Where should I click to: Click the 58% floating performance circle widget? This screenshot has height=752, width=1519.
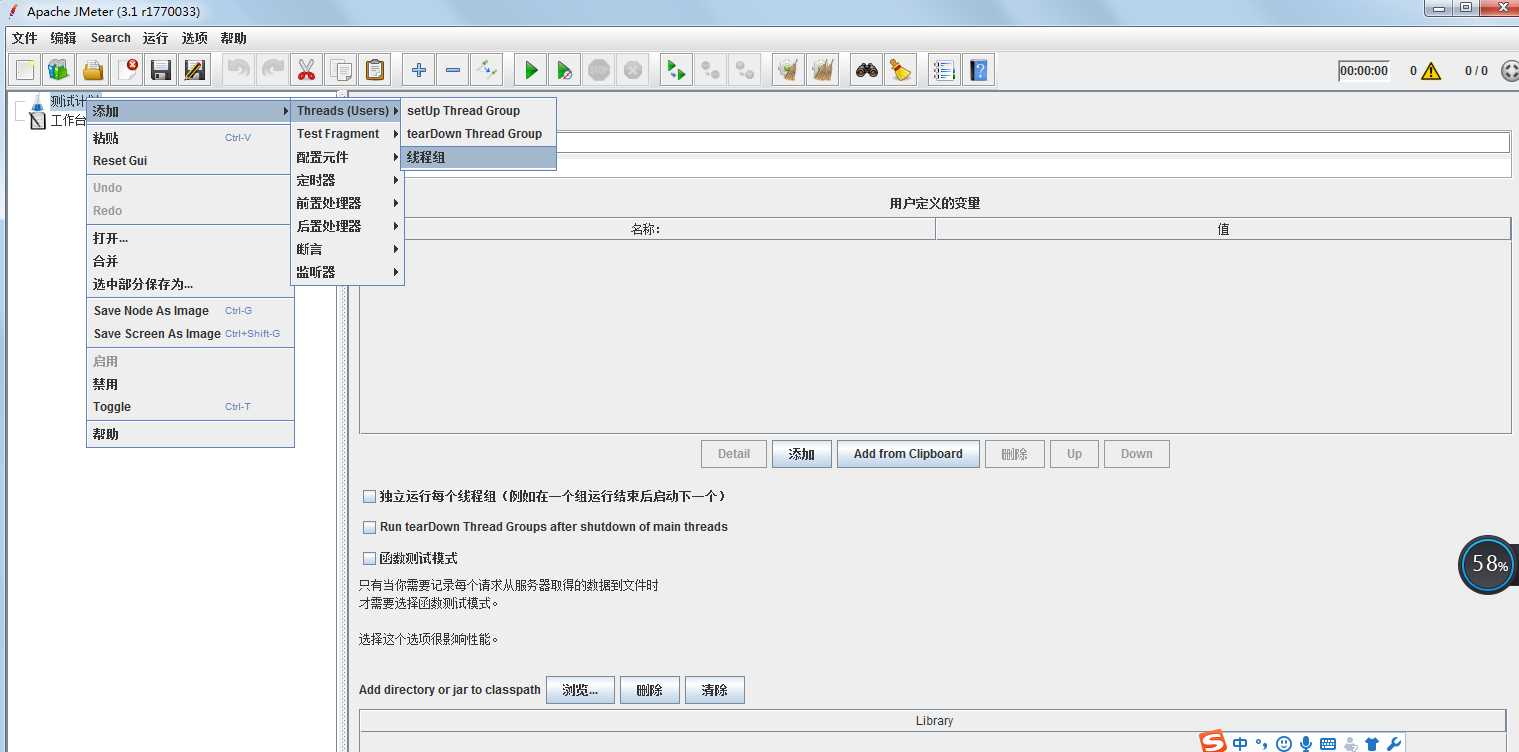point(1488,565)
